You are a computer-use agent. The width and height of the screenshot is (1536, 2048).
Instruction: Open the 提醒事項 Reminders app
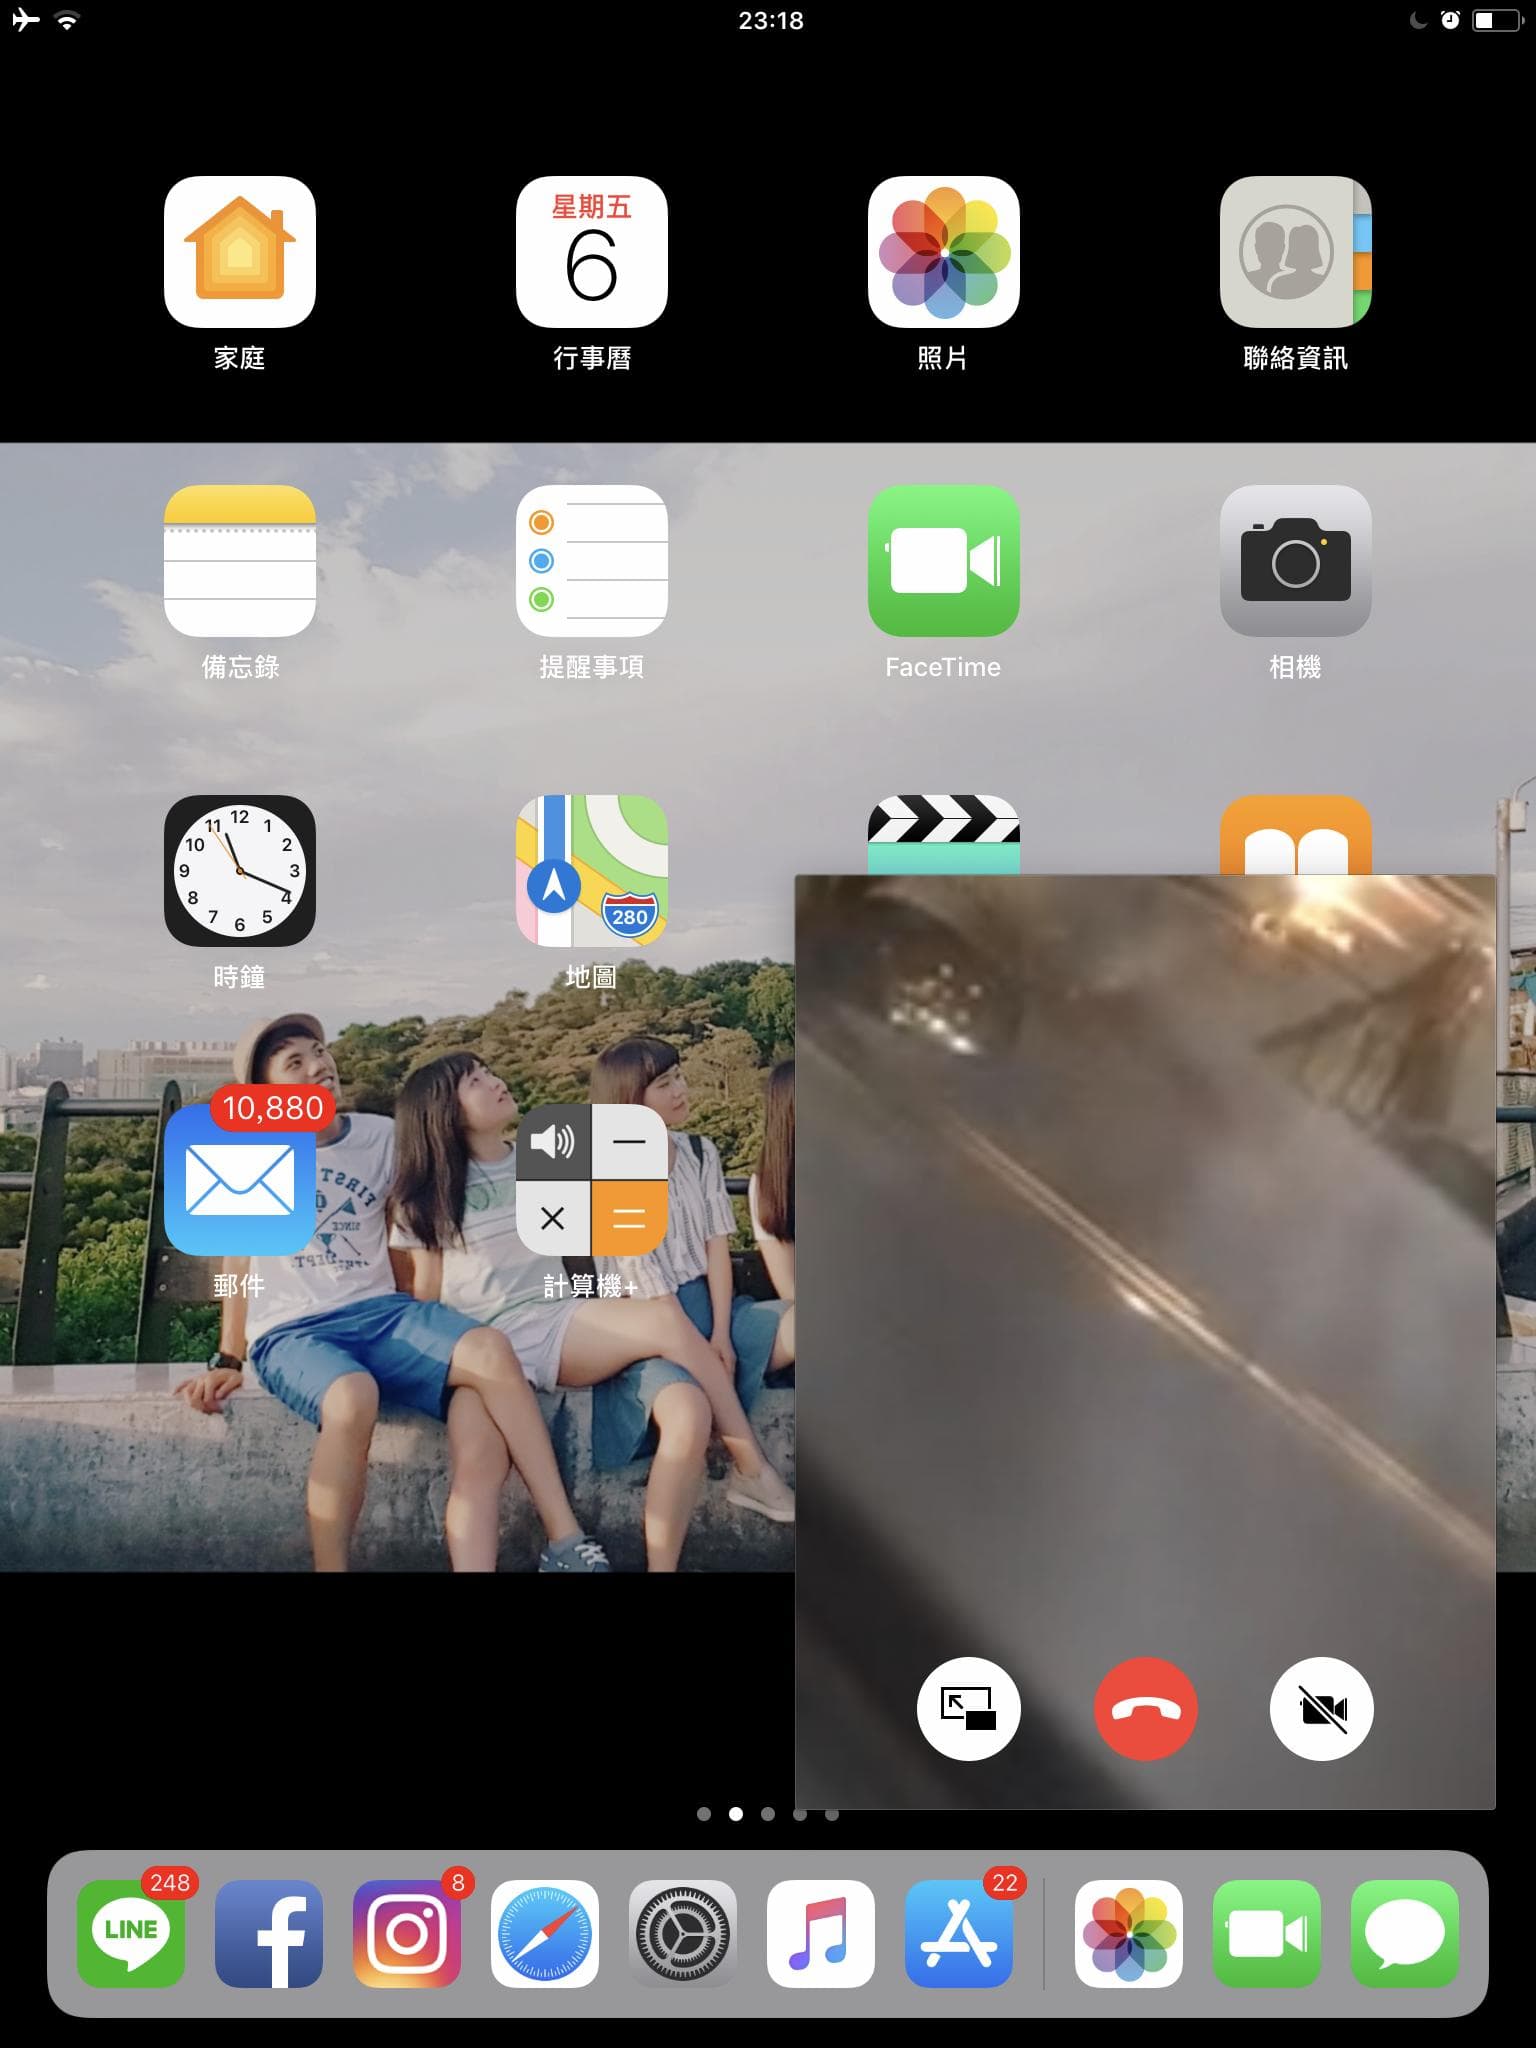[591, 561]
